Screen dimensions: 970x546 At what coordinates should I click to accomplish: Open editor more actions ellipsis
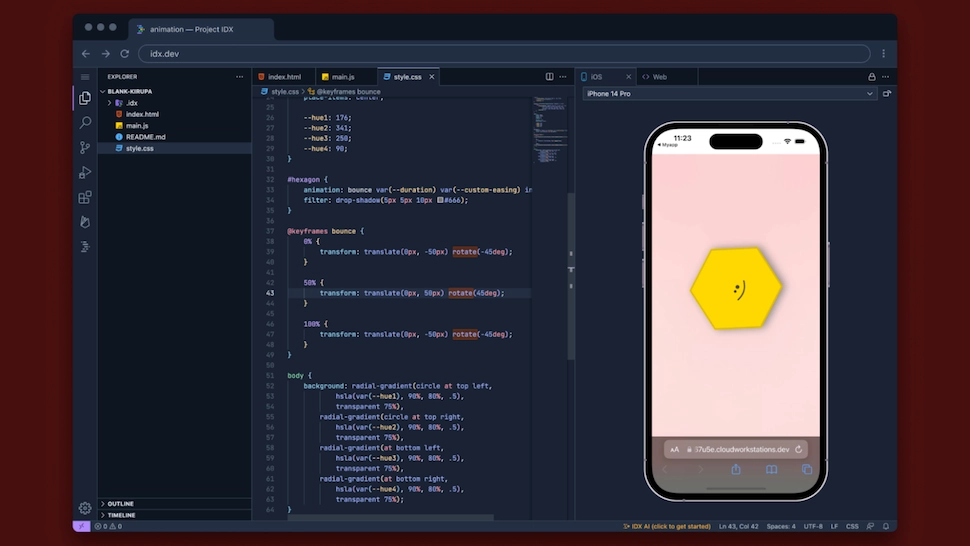click(x=563, y=77)
